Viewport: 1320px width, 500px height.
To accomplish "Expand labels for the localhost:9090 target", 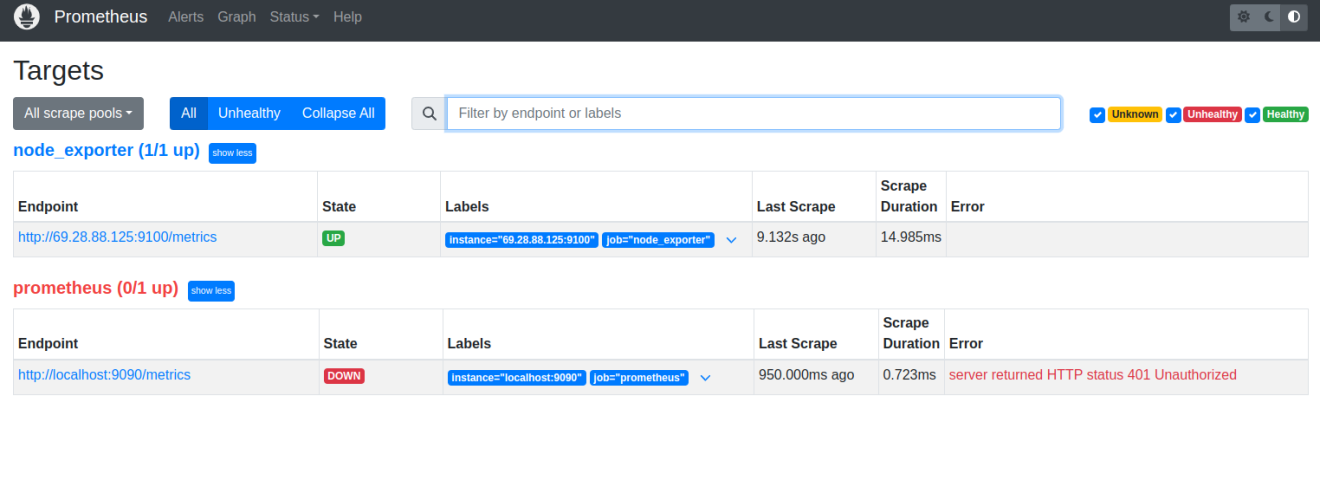I will pyautogui.click(x=705, y=378).
